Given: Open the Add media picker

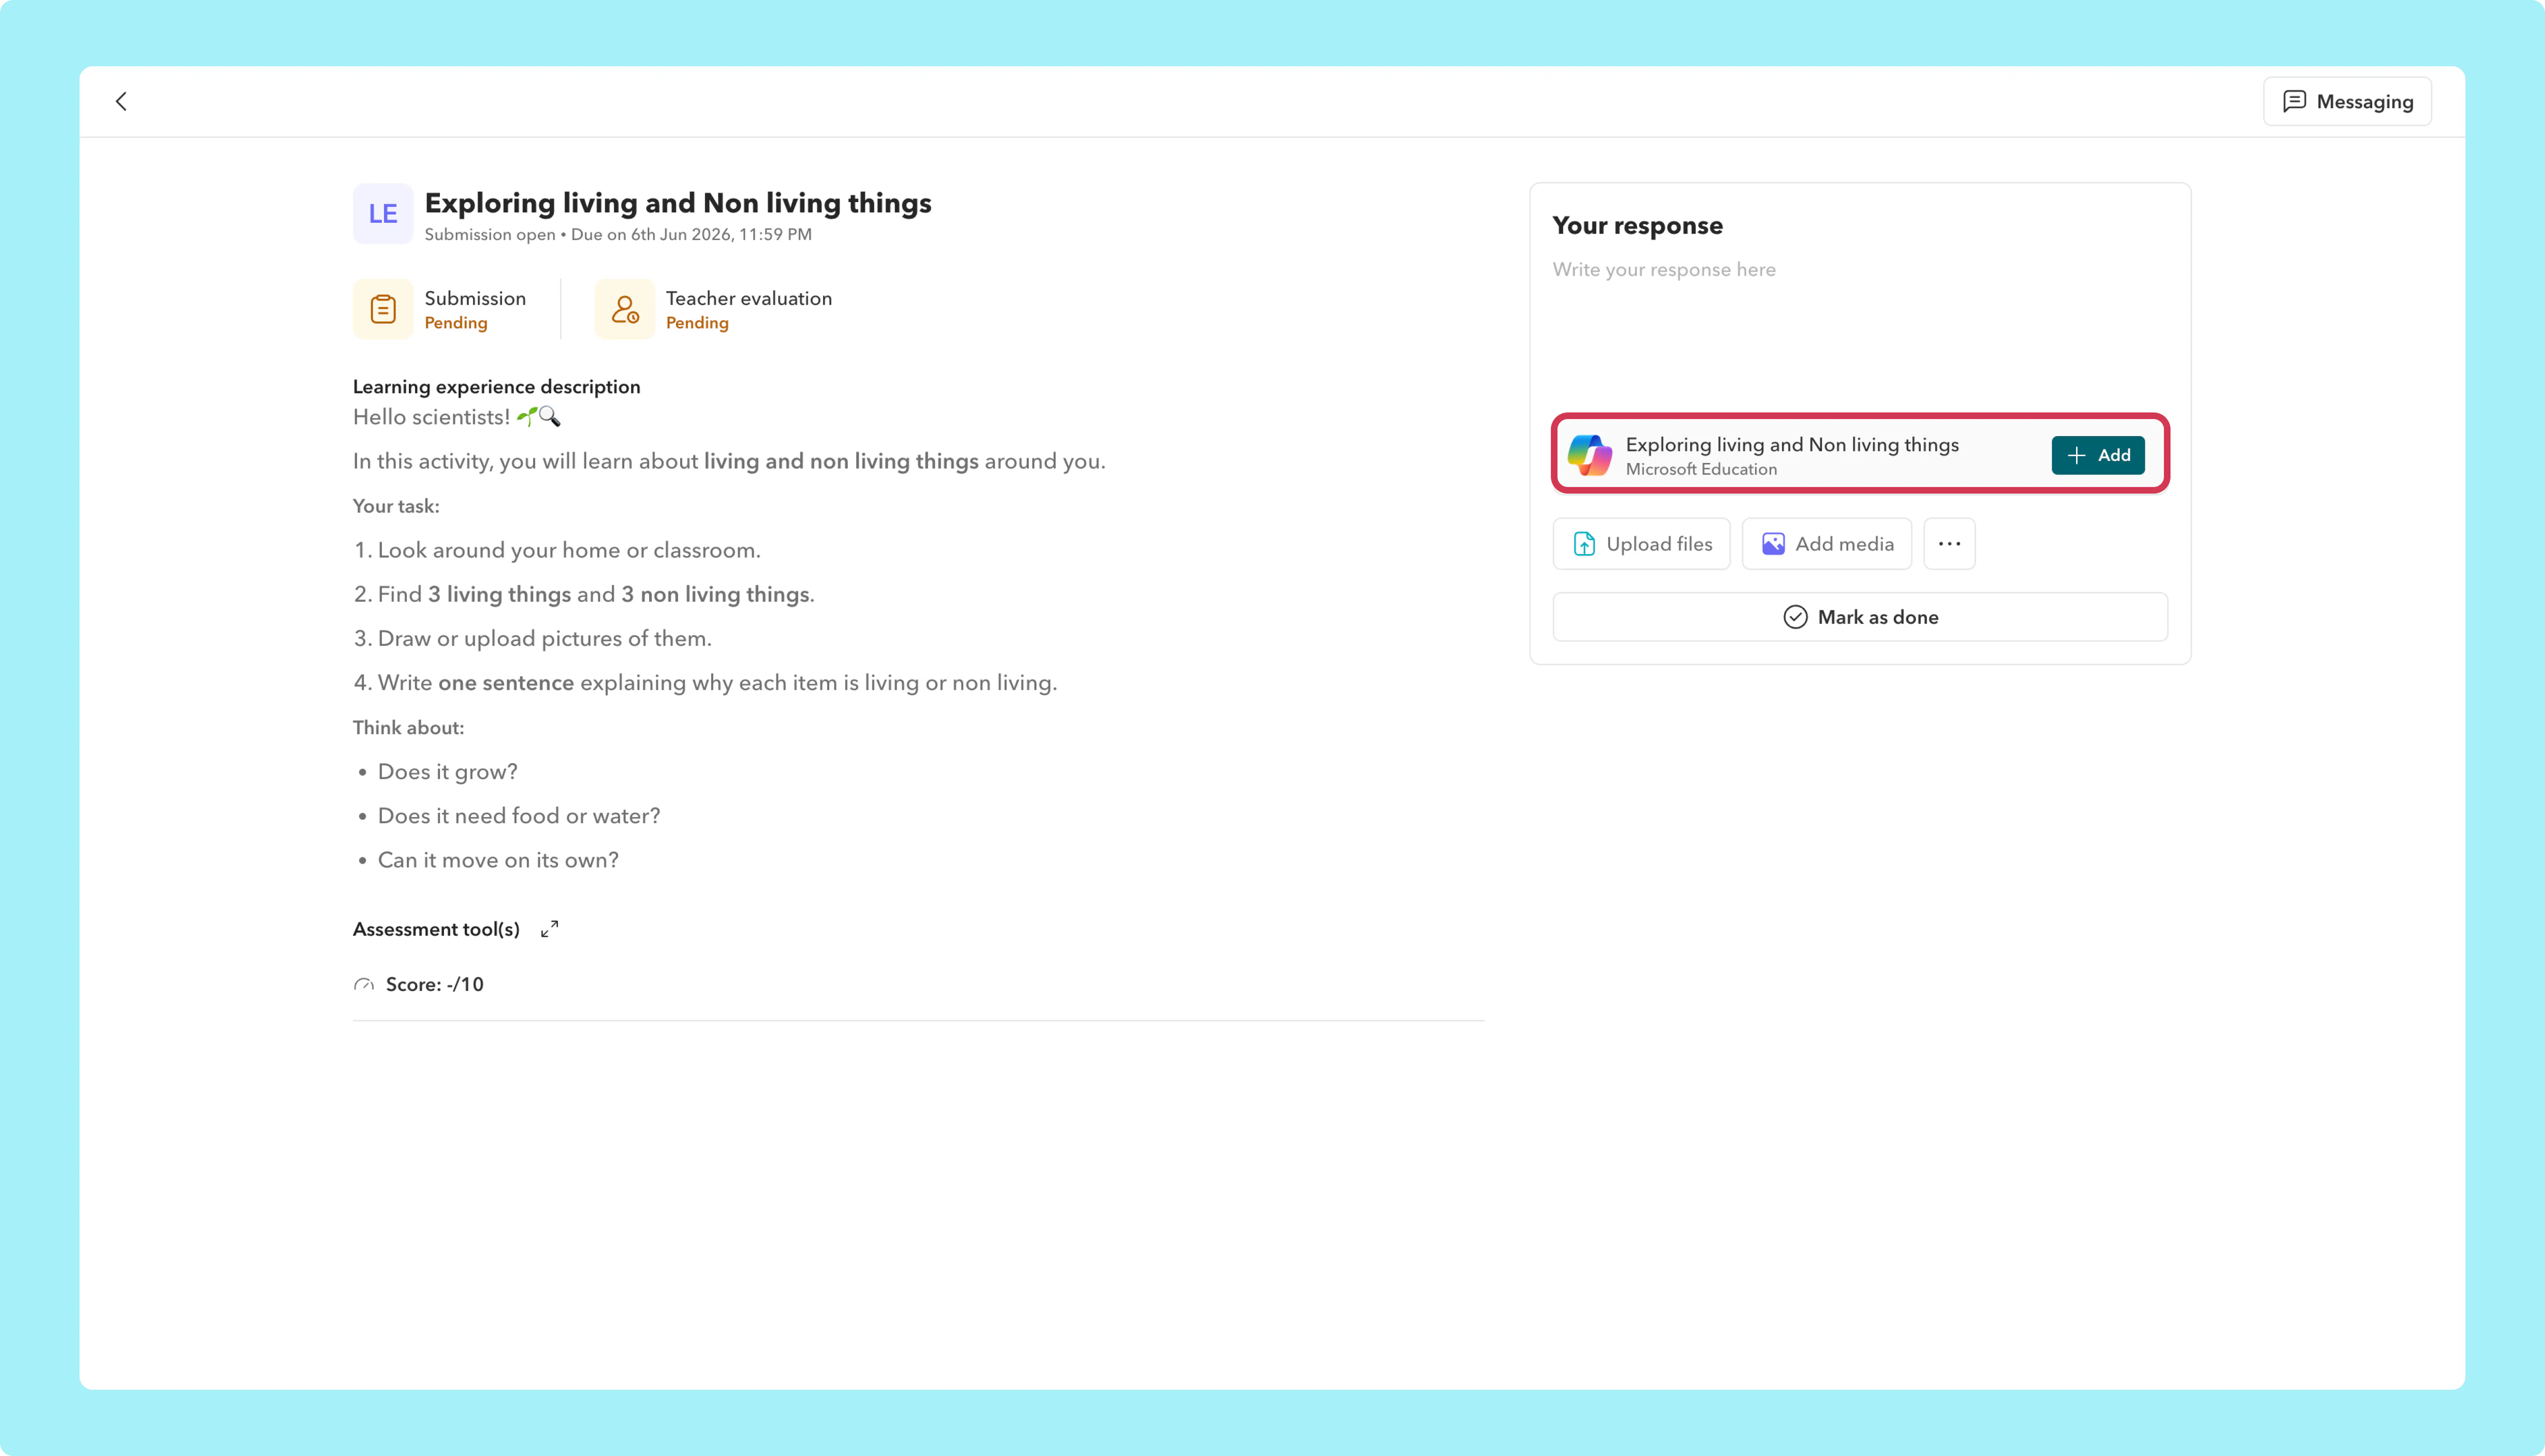Looking at the screenshot, I should (1827, 544).
